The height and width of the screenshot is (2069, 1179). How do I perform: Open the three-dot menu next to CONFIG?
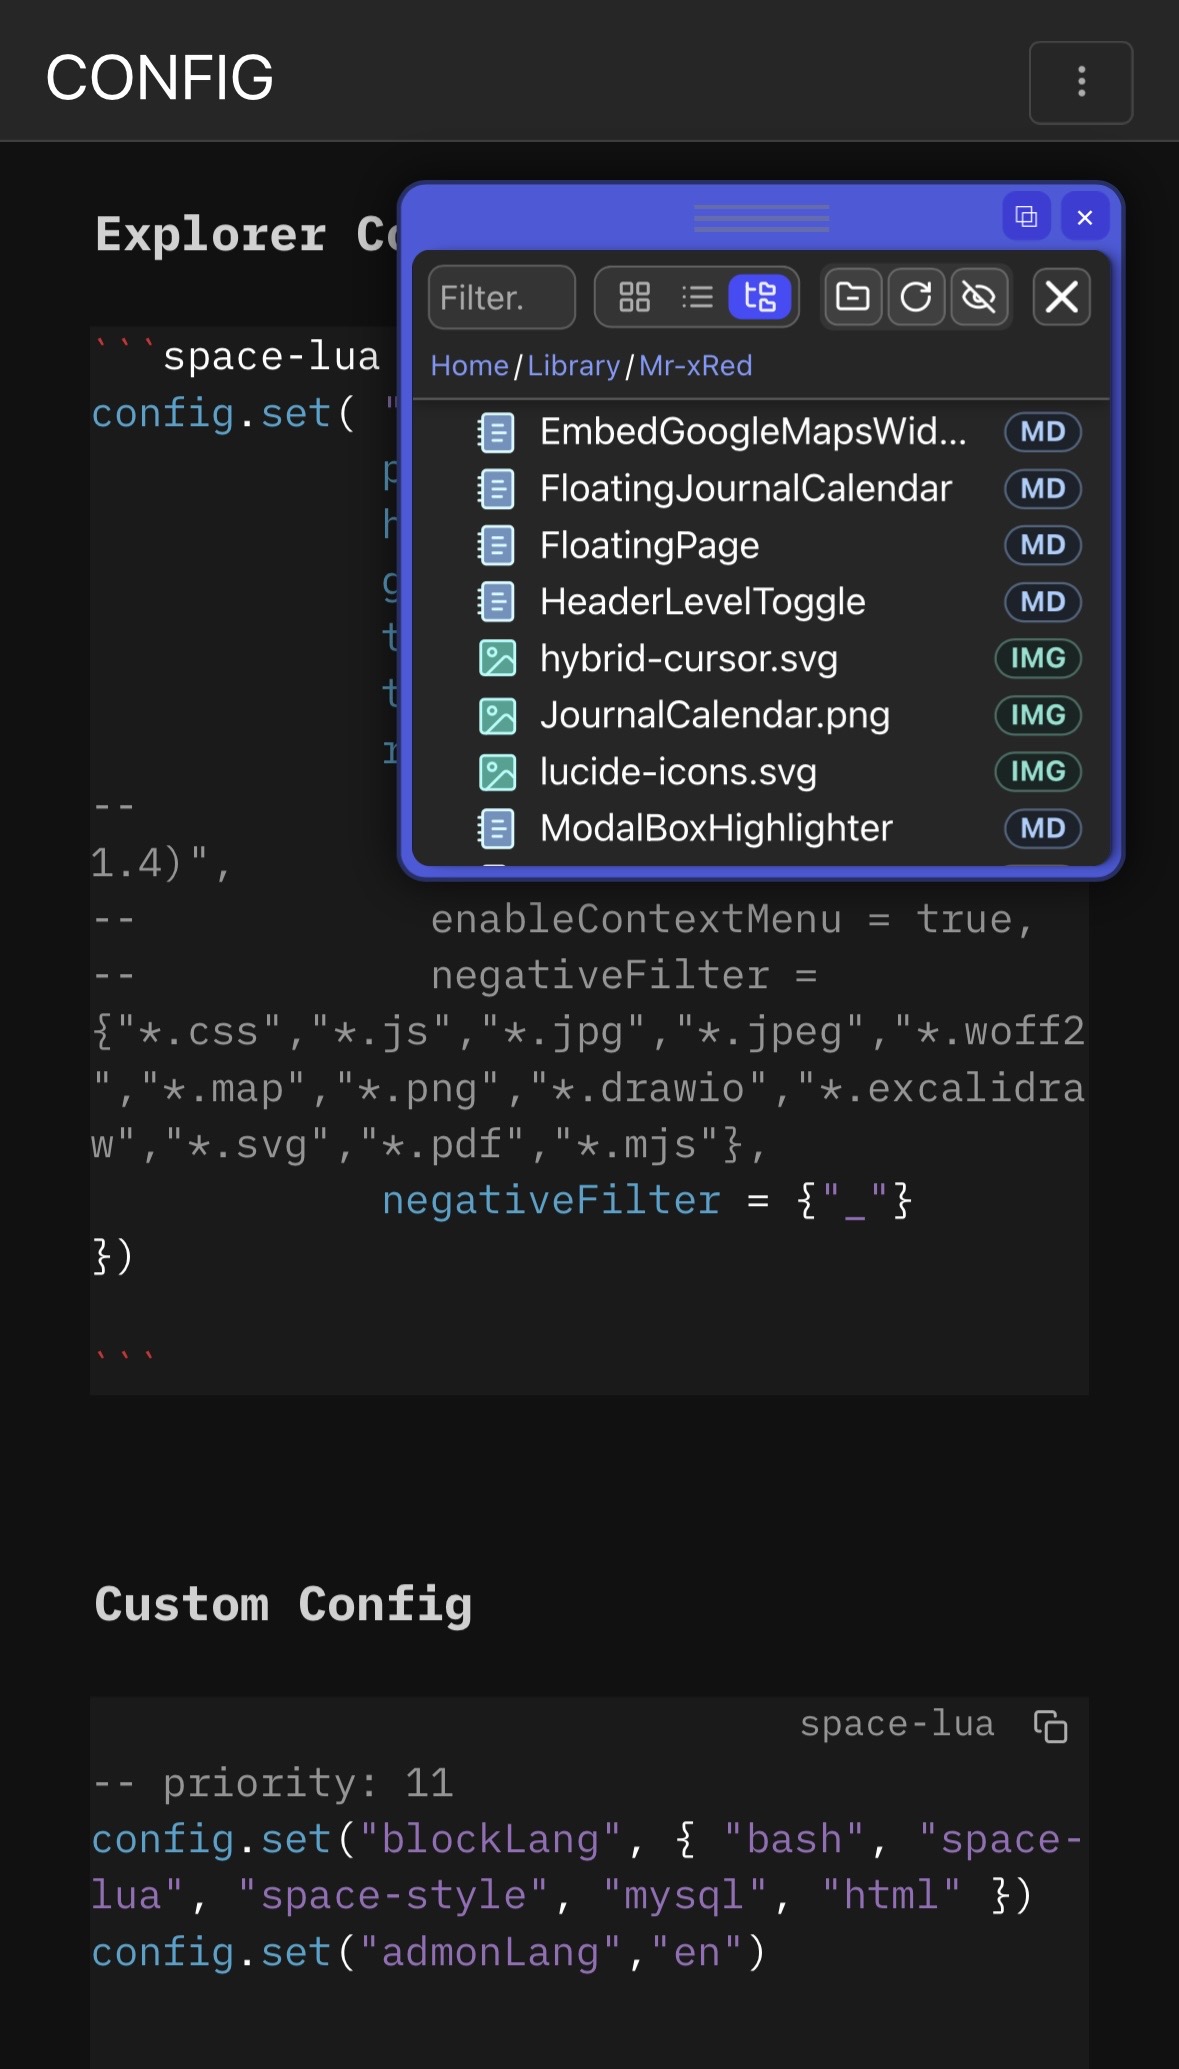1081,82
